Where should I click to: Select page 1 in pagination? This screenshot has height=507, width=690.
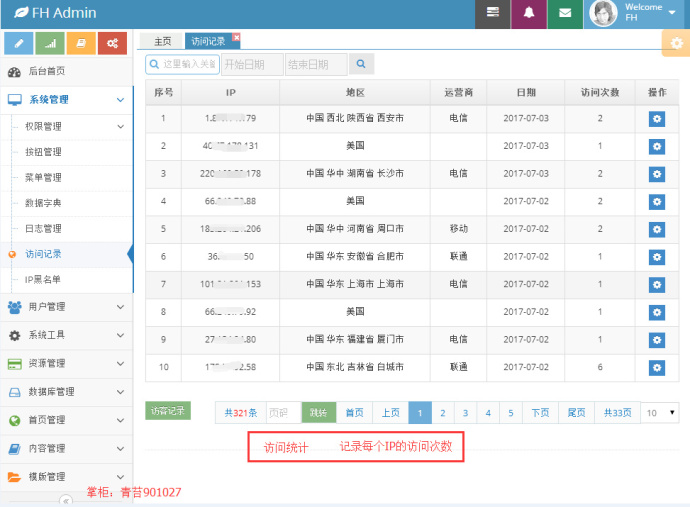(x=420, y=413)
